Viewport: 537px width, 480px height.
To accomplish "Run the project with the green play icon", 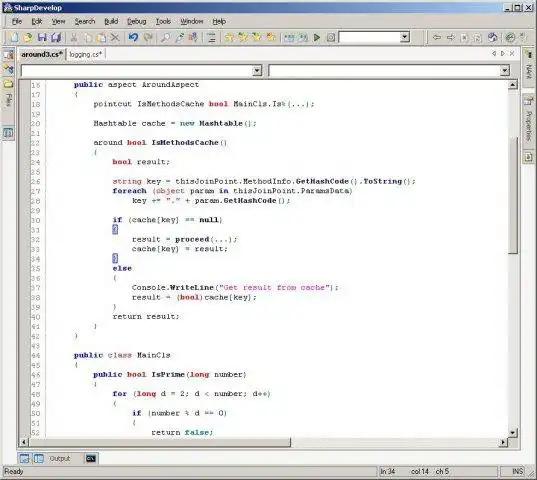I will pos(317,37).
